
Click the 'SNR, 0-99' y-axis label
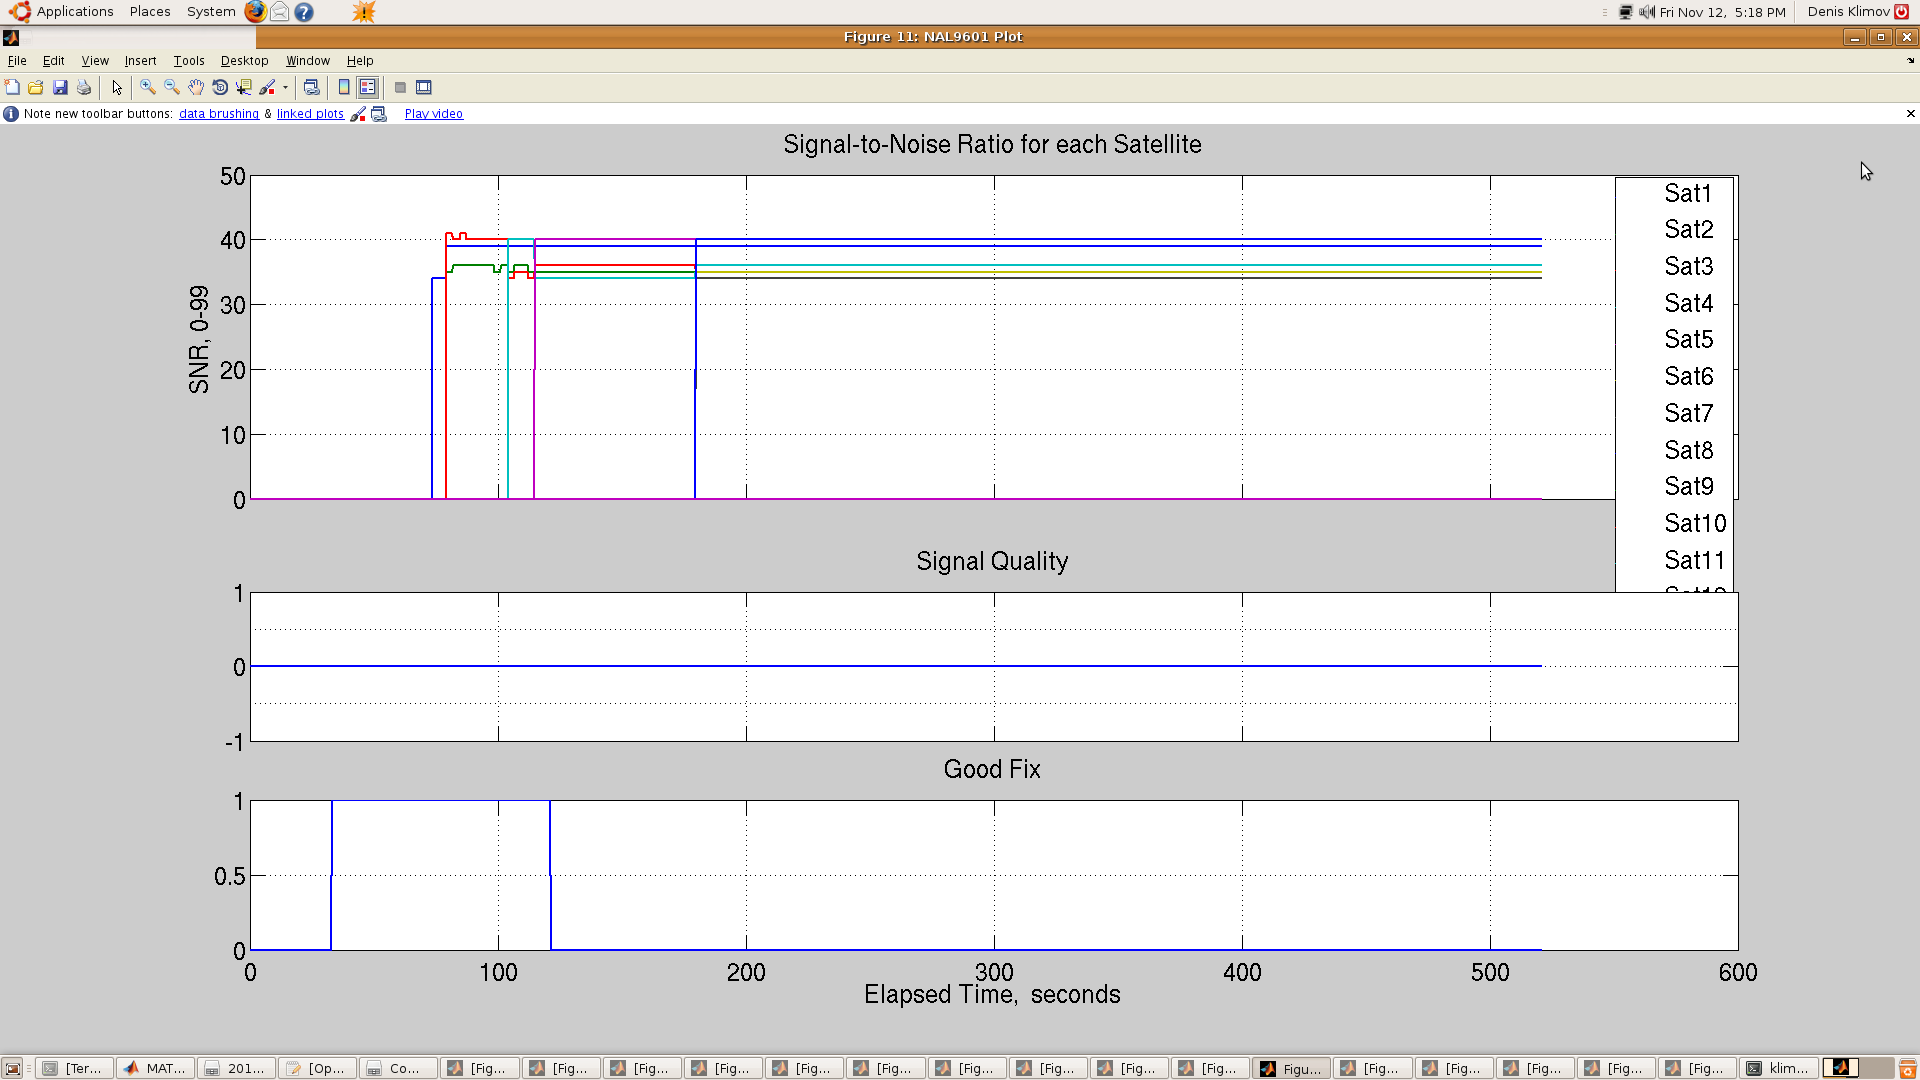point(199,339)
